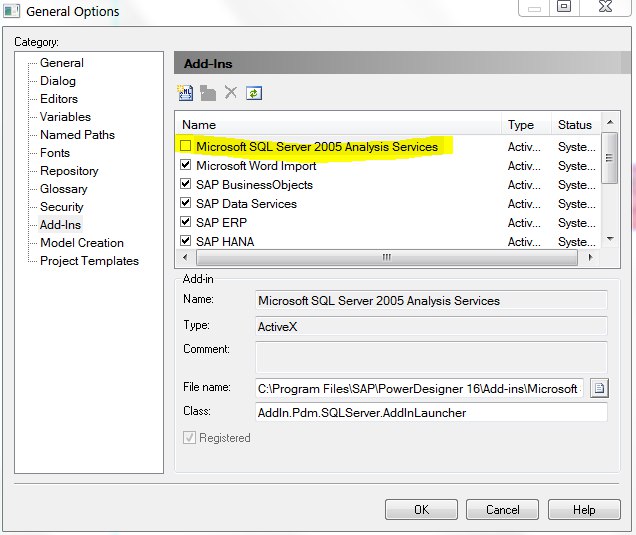Open the Security category
The width and height of the screenshot is (636, 535).
point(61,207)
